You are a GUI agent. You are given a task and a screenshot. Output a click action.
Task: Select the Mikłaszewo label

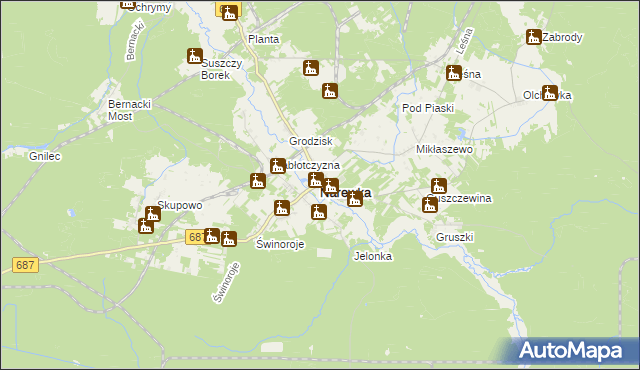tap(444, 149)
